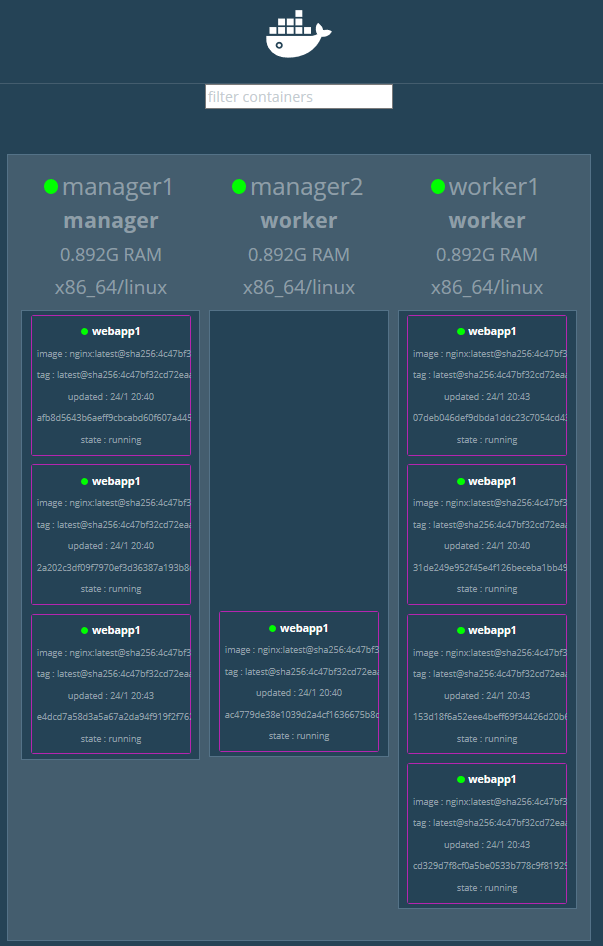This screenshot has height=946, width=603.
Task: Click green dot of container 2a202c3d card
Action: tap(85, 481)
